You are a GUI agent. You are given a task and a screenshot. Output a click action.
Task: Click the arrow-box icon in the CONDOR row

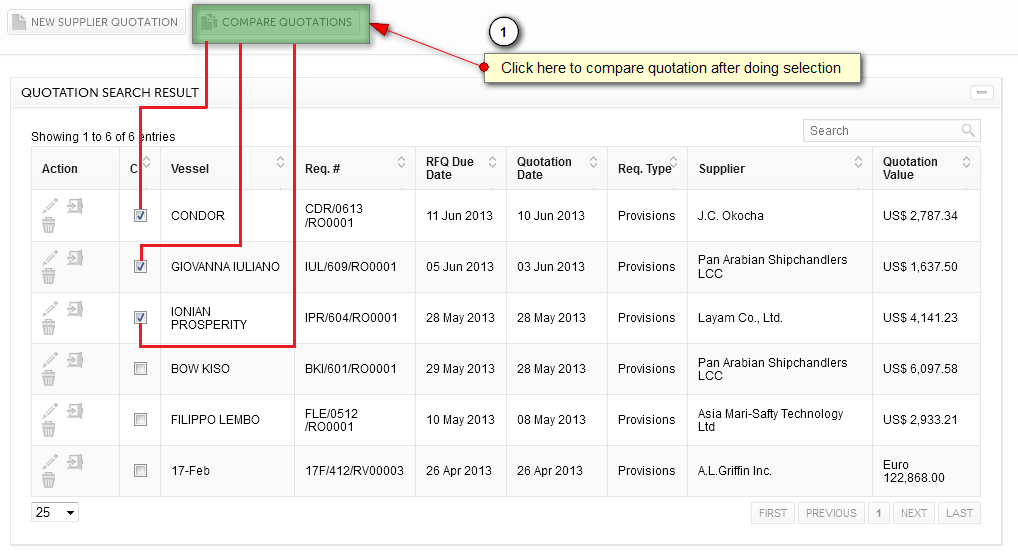75,206
